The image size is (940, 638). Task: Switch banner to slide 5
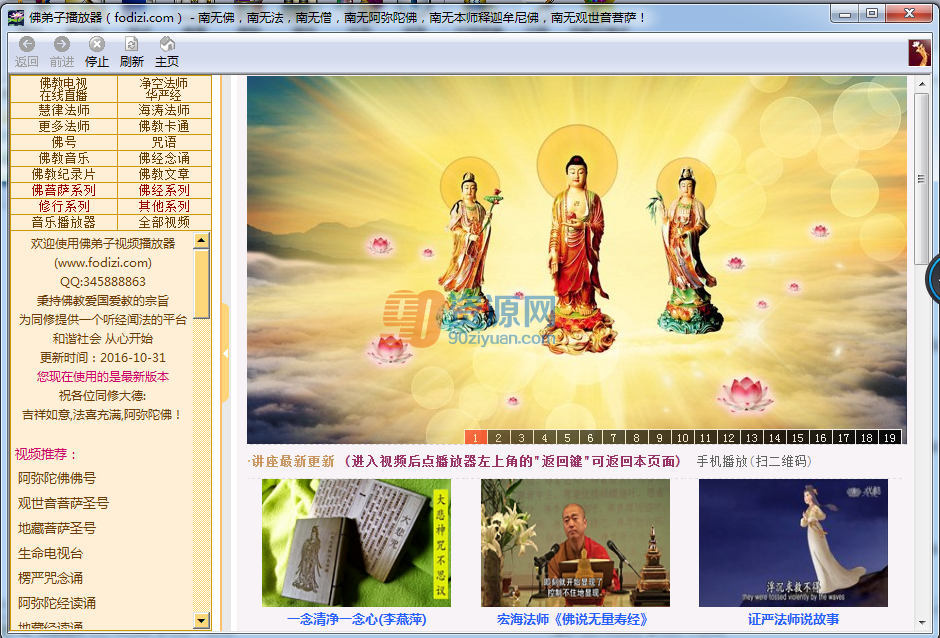[x=568, y=438]
